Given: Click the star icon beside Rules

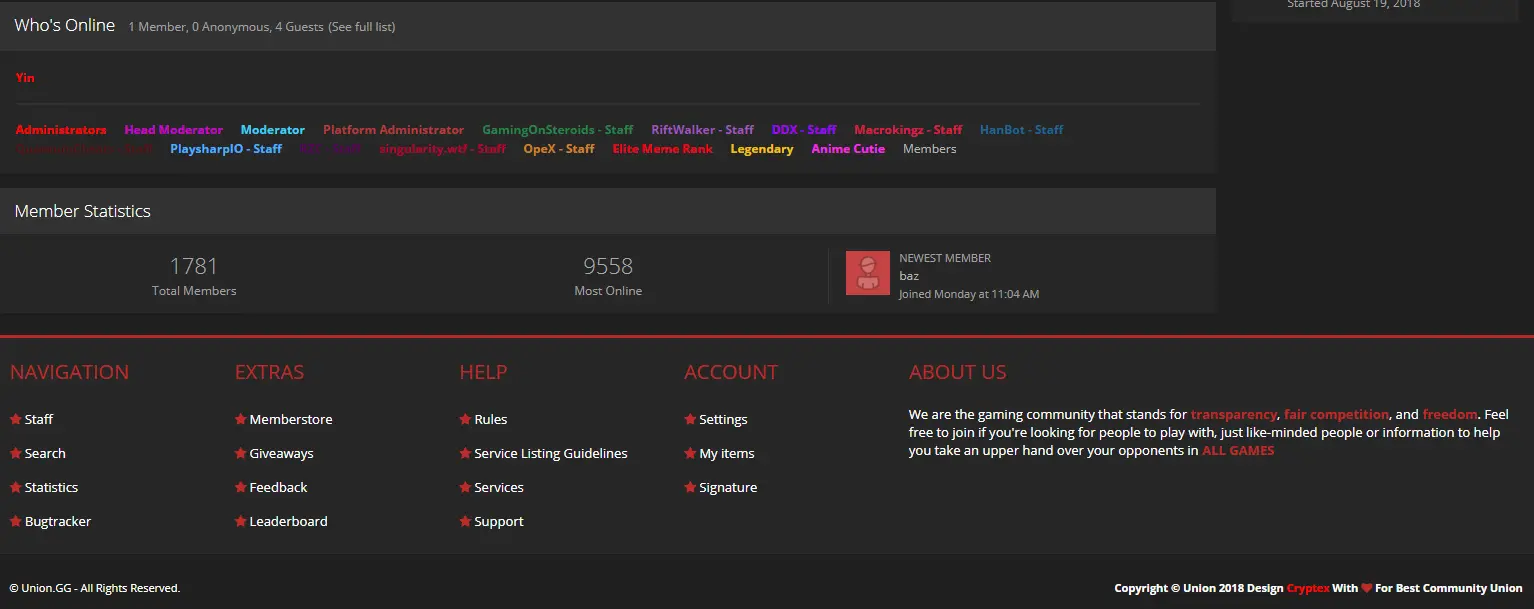Looking at the screenshot, I should (466, 419).
